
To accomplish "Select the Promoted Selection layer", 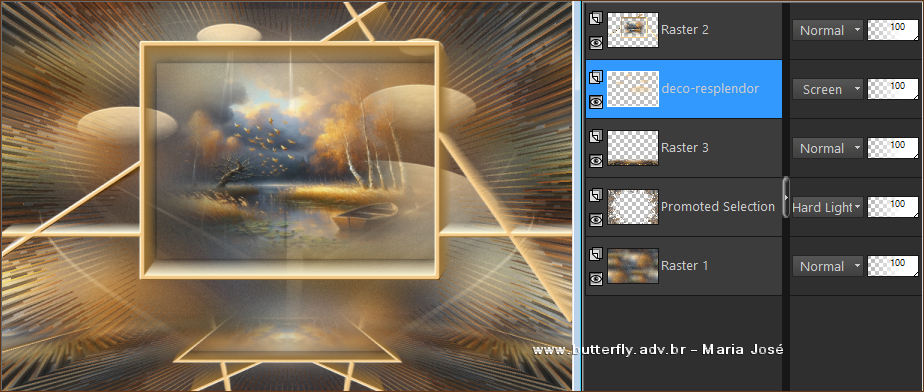I will (x=684, y=207).
